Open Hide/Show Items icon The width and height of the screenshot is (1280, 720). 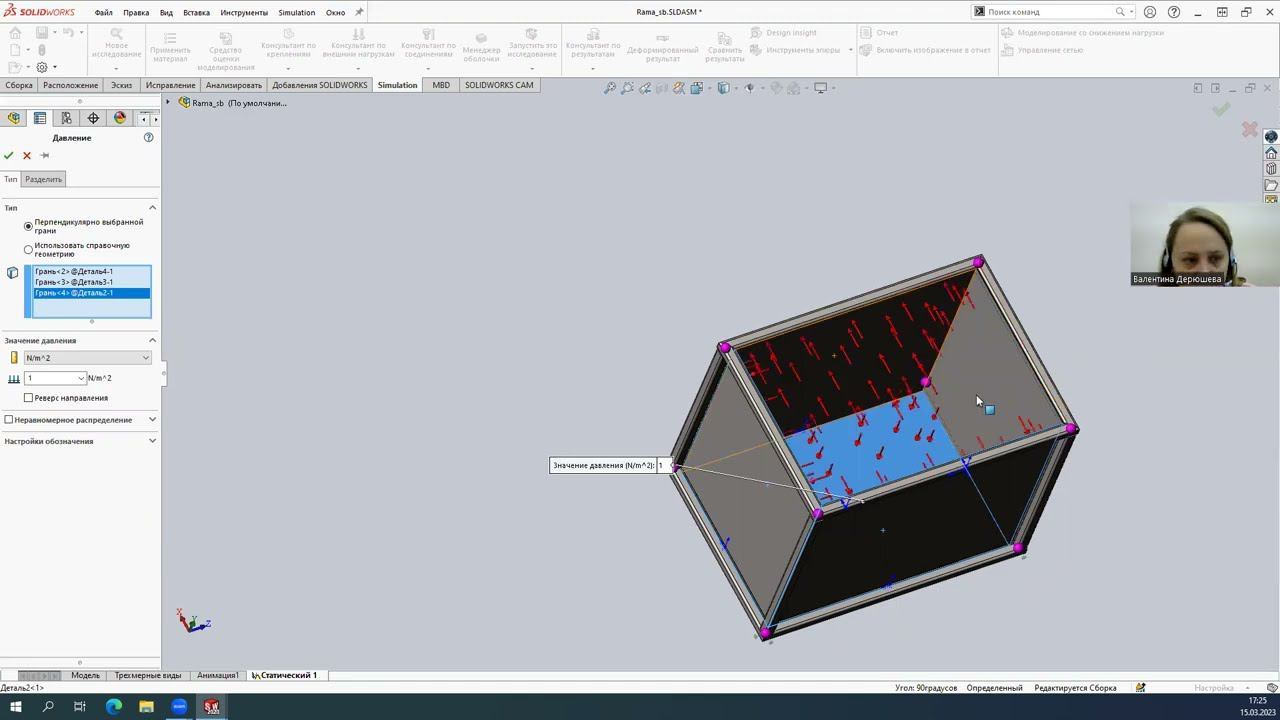(x=750, y=88)
